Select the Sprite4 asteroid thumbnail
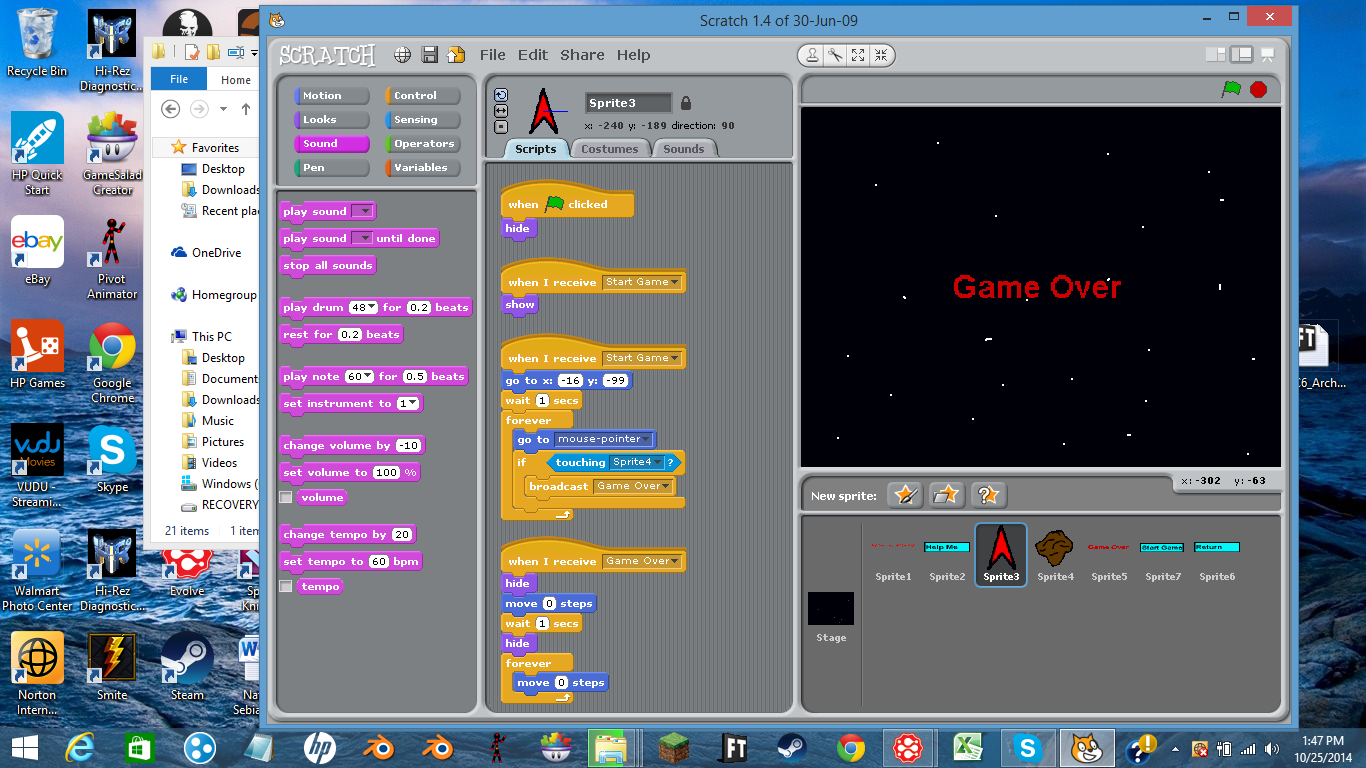Screen dimensions: 1366x768 (1055, 553)
